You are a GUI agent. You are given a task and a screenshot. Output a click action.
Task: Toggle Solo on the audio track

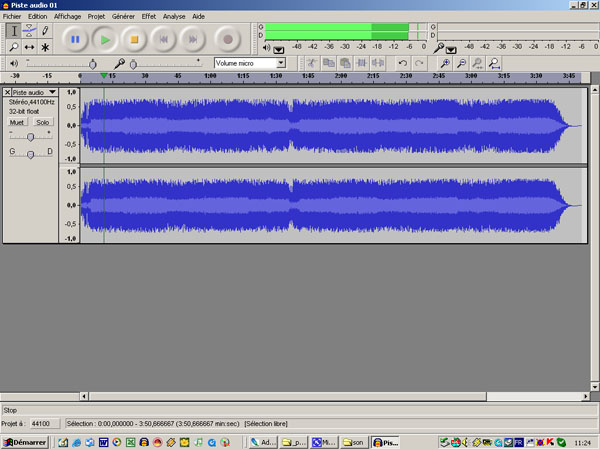coord(42,122)
